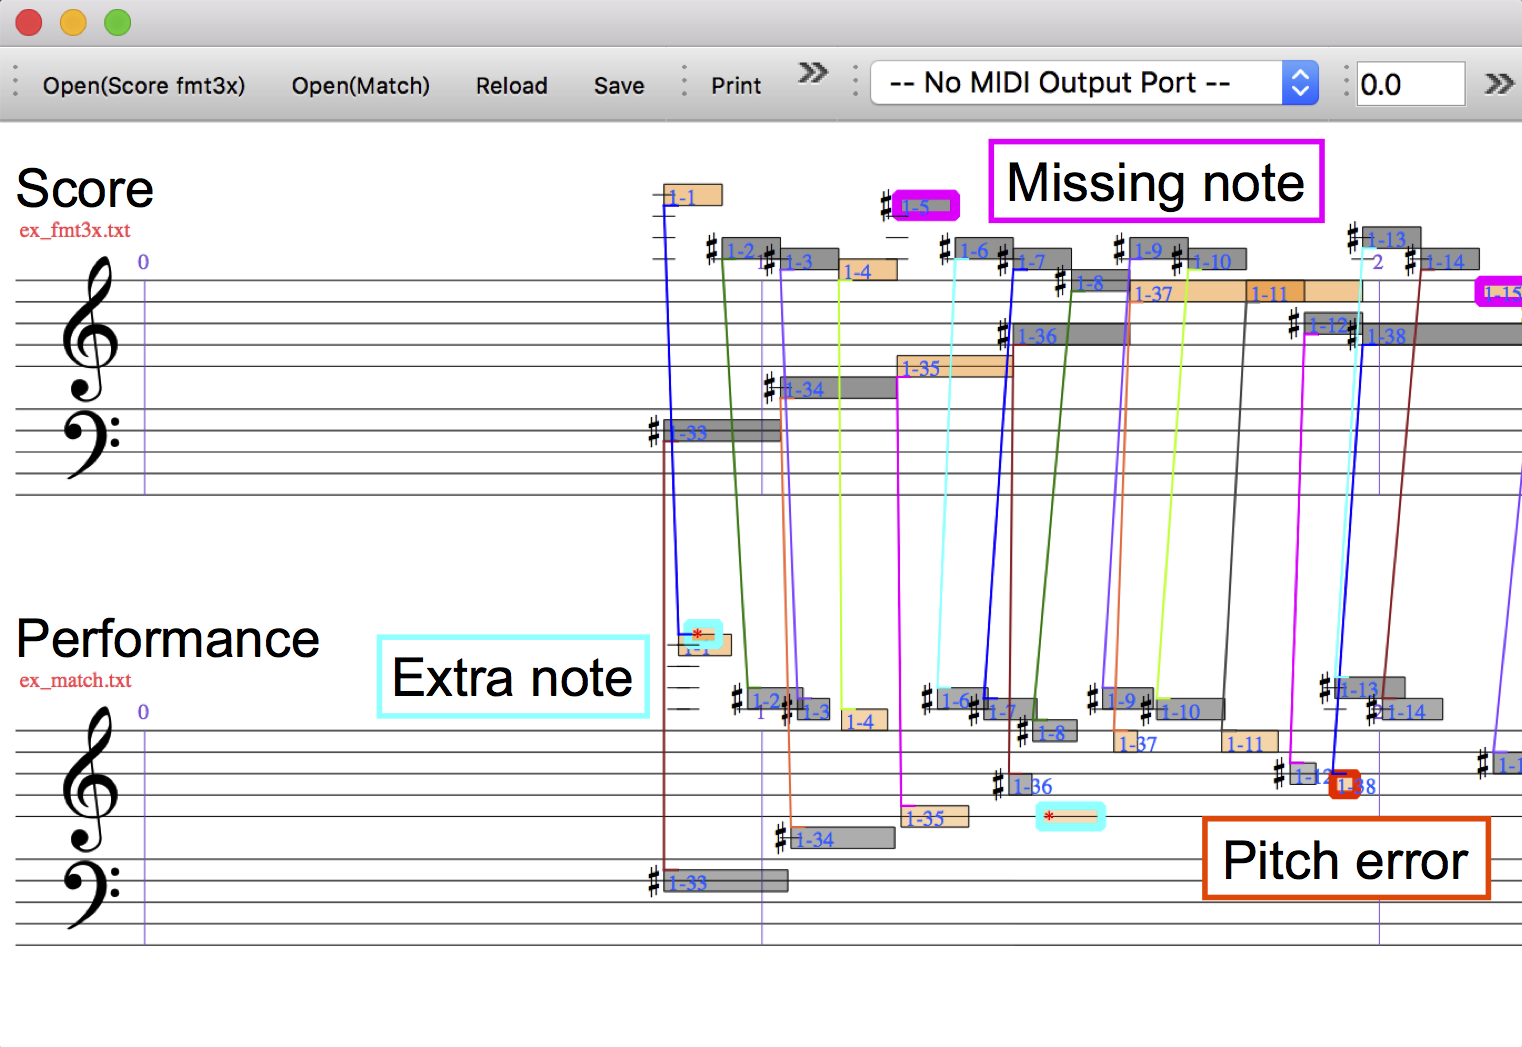Select score note 1-14
Viewport: 1522px width, 1047px height.
tap(1450, 260)
